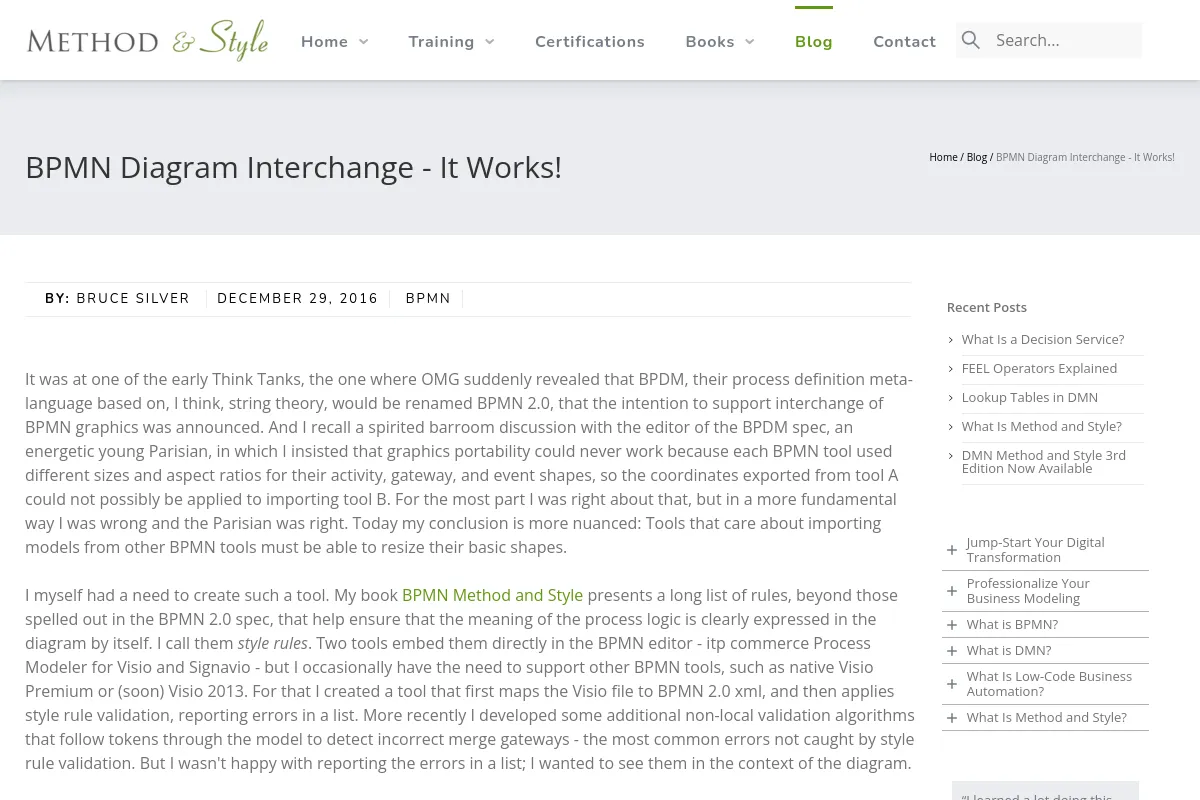Click into the Search field
This screenshot has width=1200, height=800.
click(1066, 40)
